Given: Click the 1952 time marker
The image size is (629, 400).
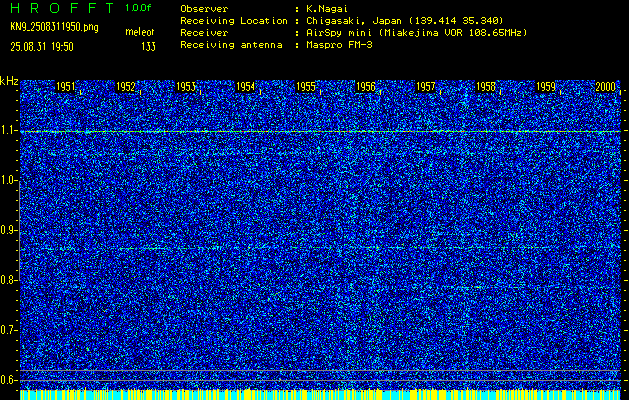Looking at the screenshot, I should [126, 87].
